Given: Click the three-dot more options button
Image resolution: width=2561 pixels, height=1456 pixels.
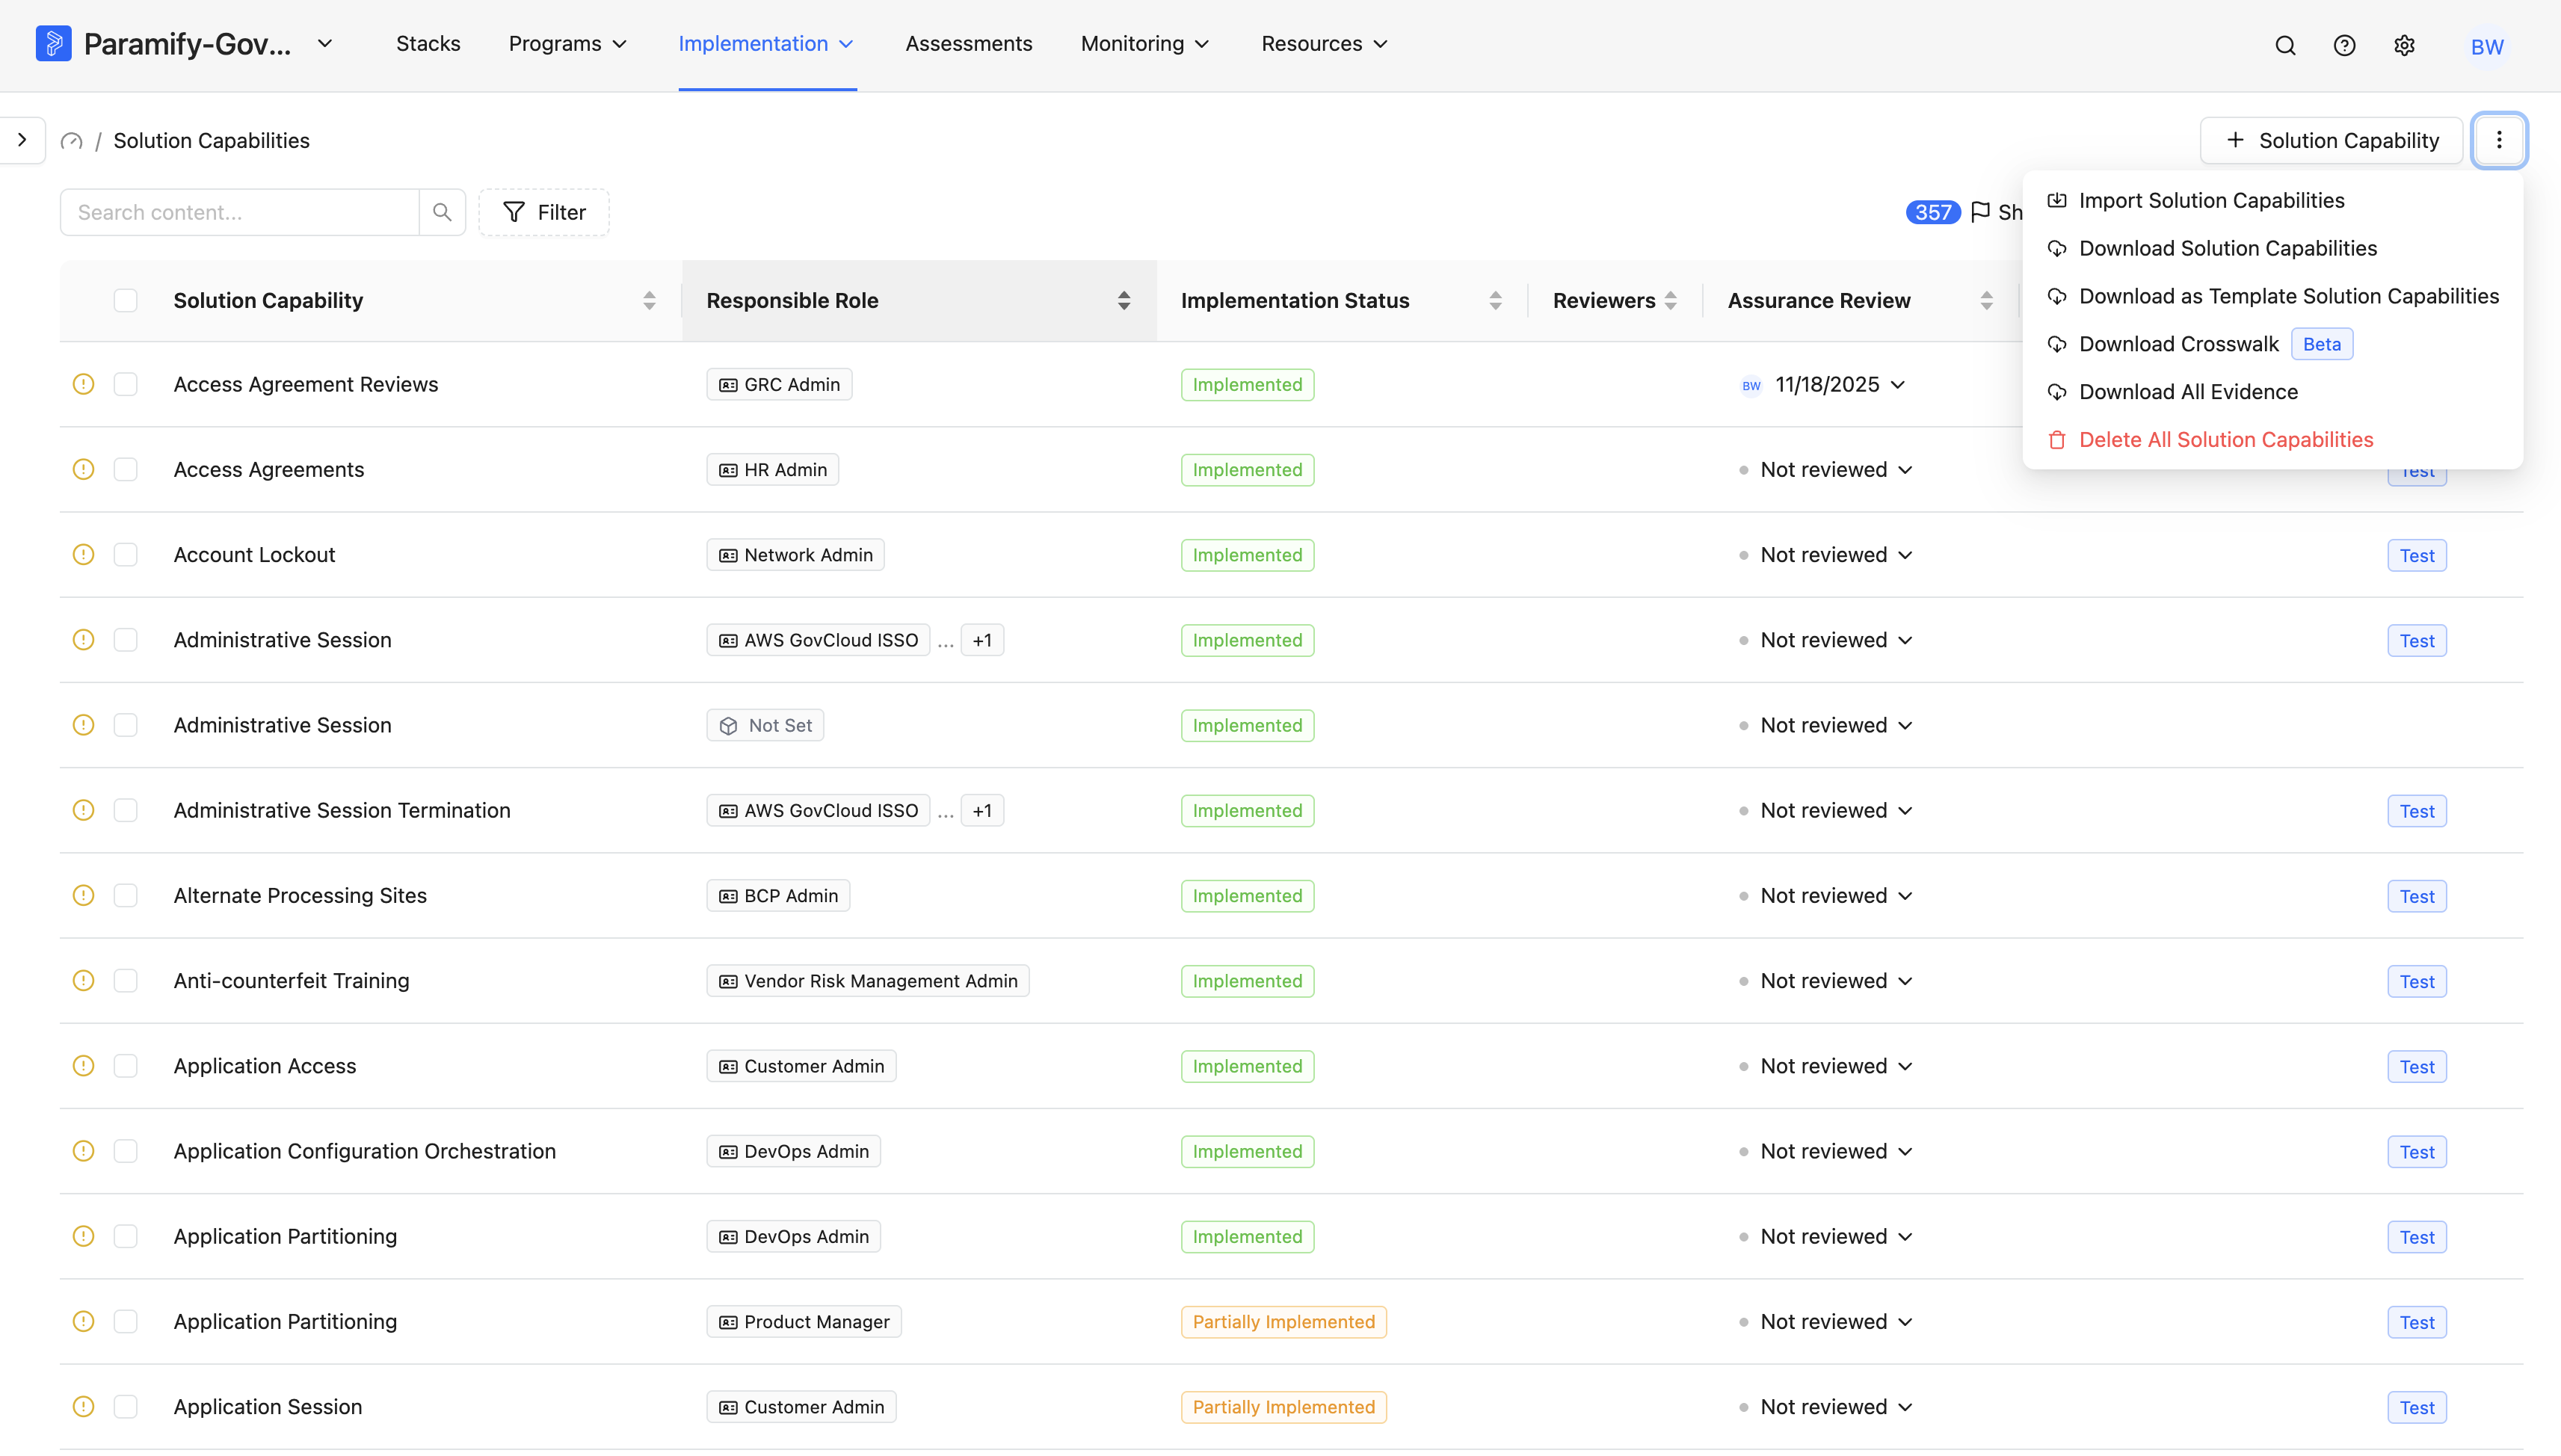Looking at the screenshot, I should 2499,140.
